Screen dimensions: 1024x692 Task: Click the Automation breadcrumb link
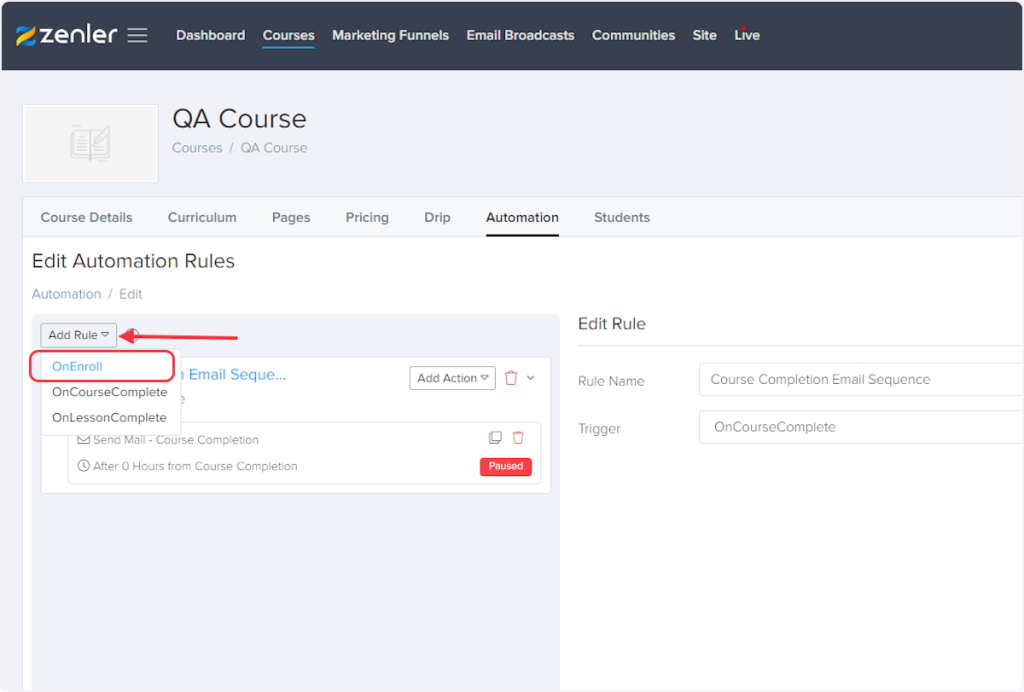[x=66, y=294]
